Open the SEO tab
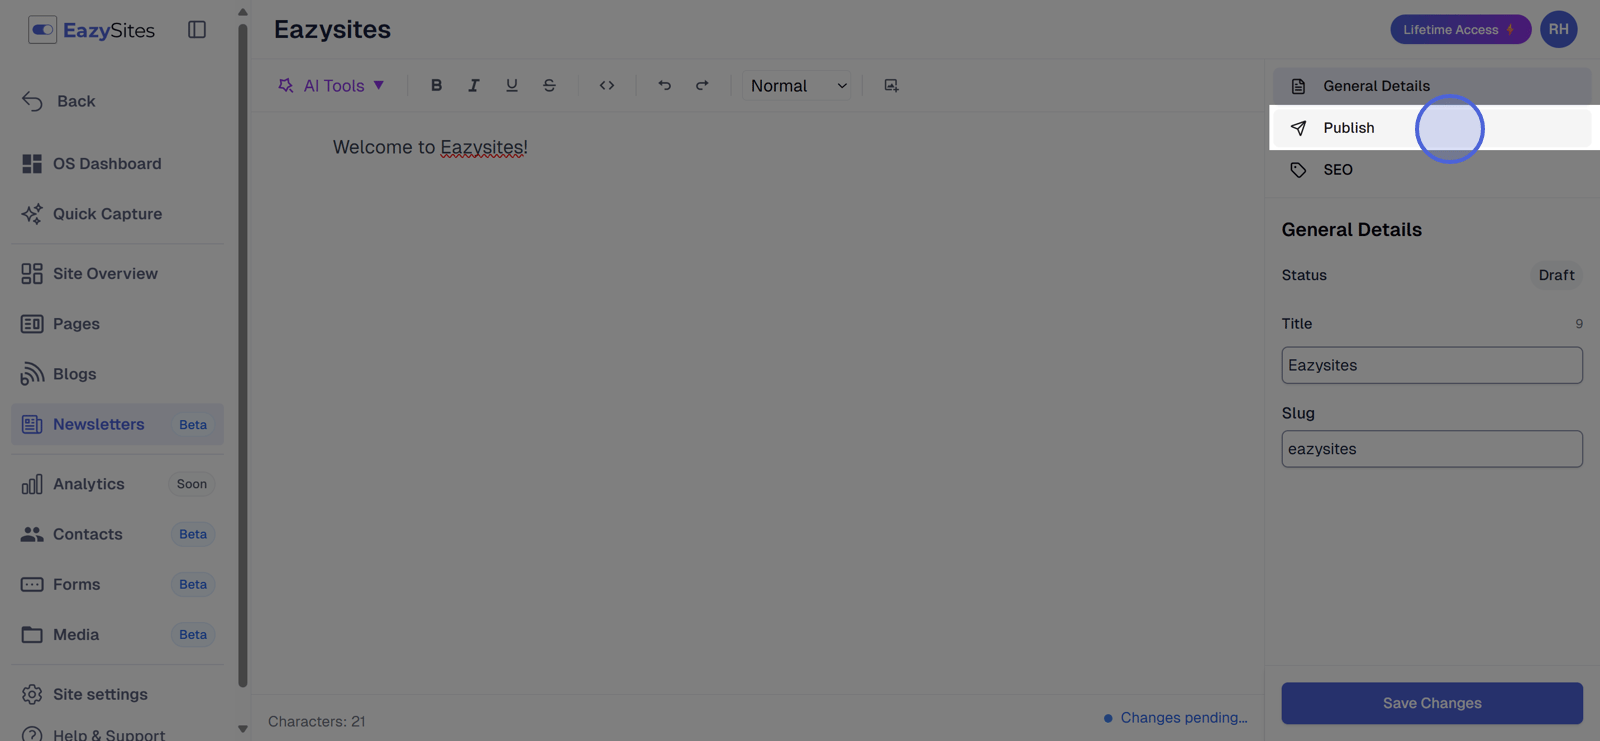 pyautogui.click(x=1431, y=170)
